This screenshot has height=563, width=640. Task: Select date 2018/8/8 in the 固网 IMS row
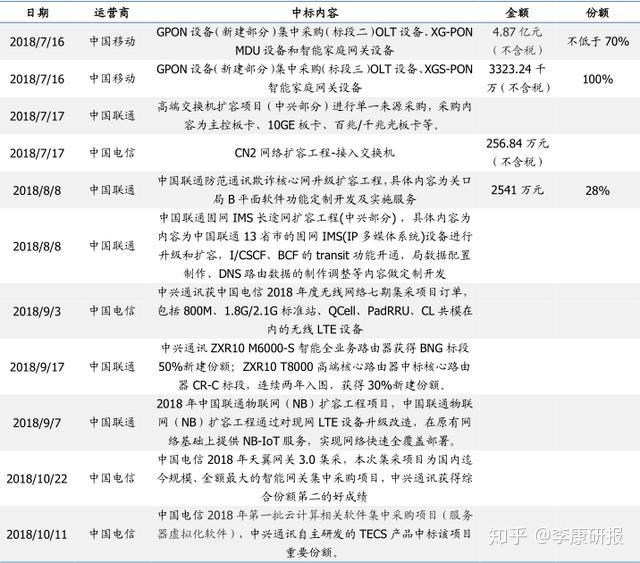37,246
